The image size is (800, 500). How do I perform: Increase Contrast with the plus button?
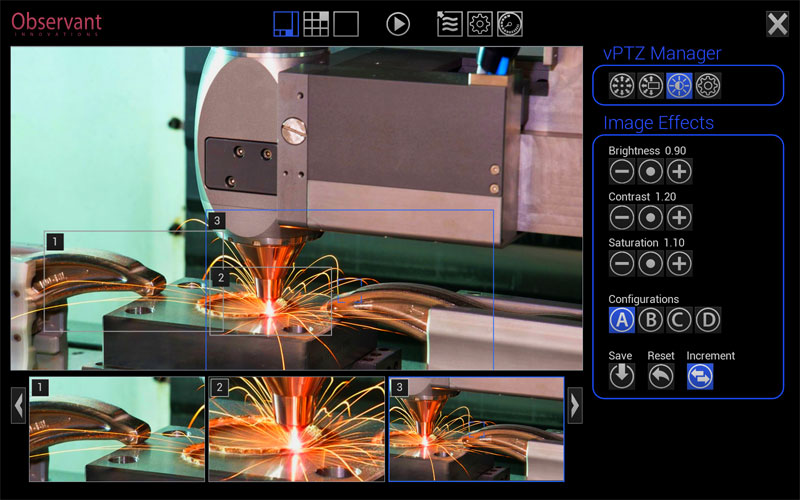point(680,217)
